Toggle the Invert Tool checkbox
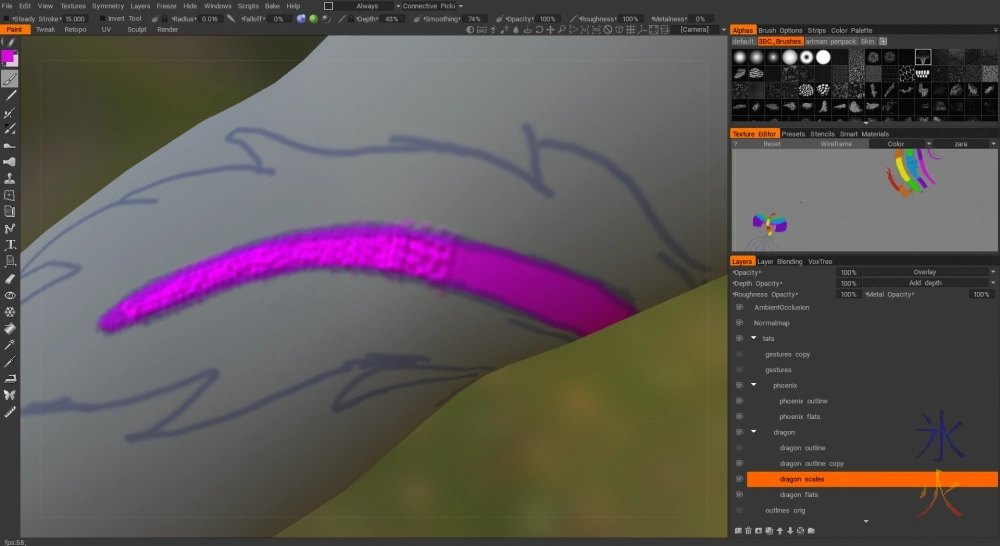Screen dimensions: 1000x546 point(100,19)
